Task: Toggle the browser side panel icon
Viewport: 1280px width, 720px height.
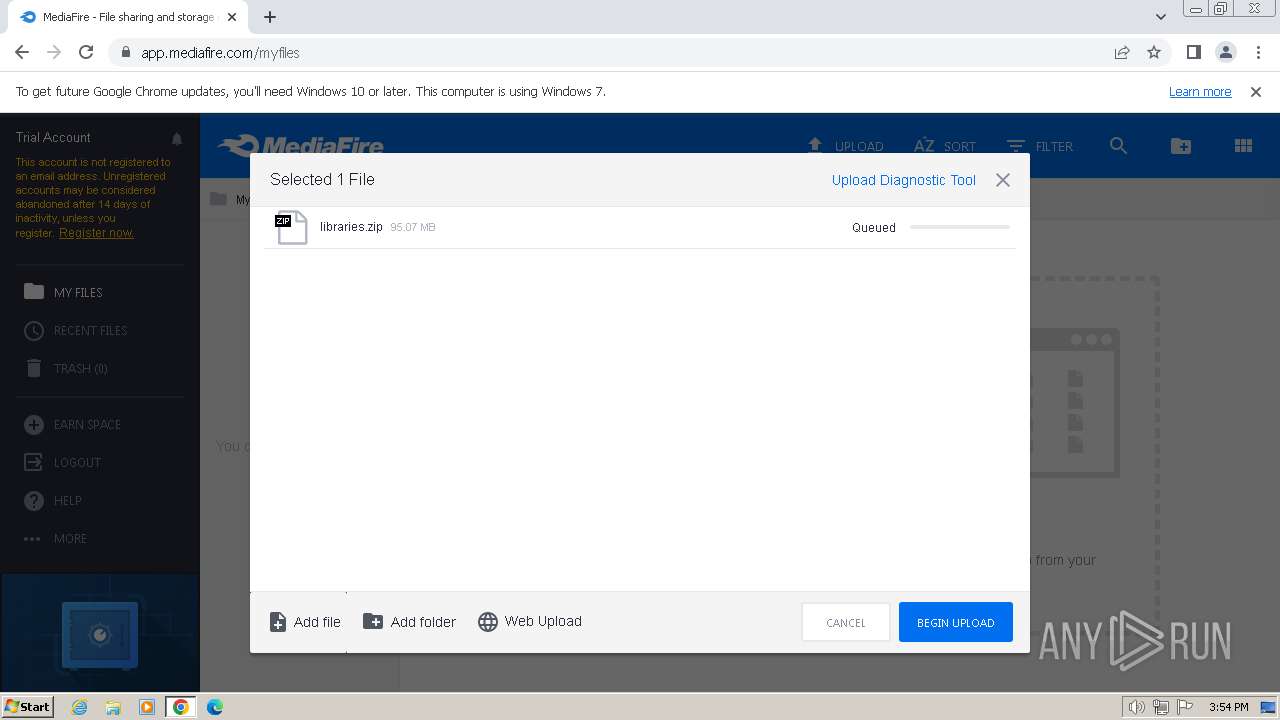Action: coord(1193,52)
